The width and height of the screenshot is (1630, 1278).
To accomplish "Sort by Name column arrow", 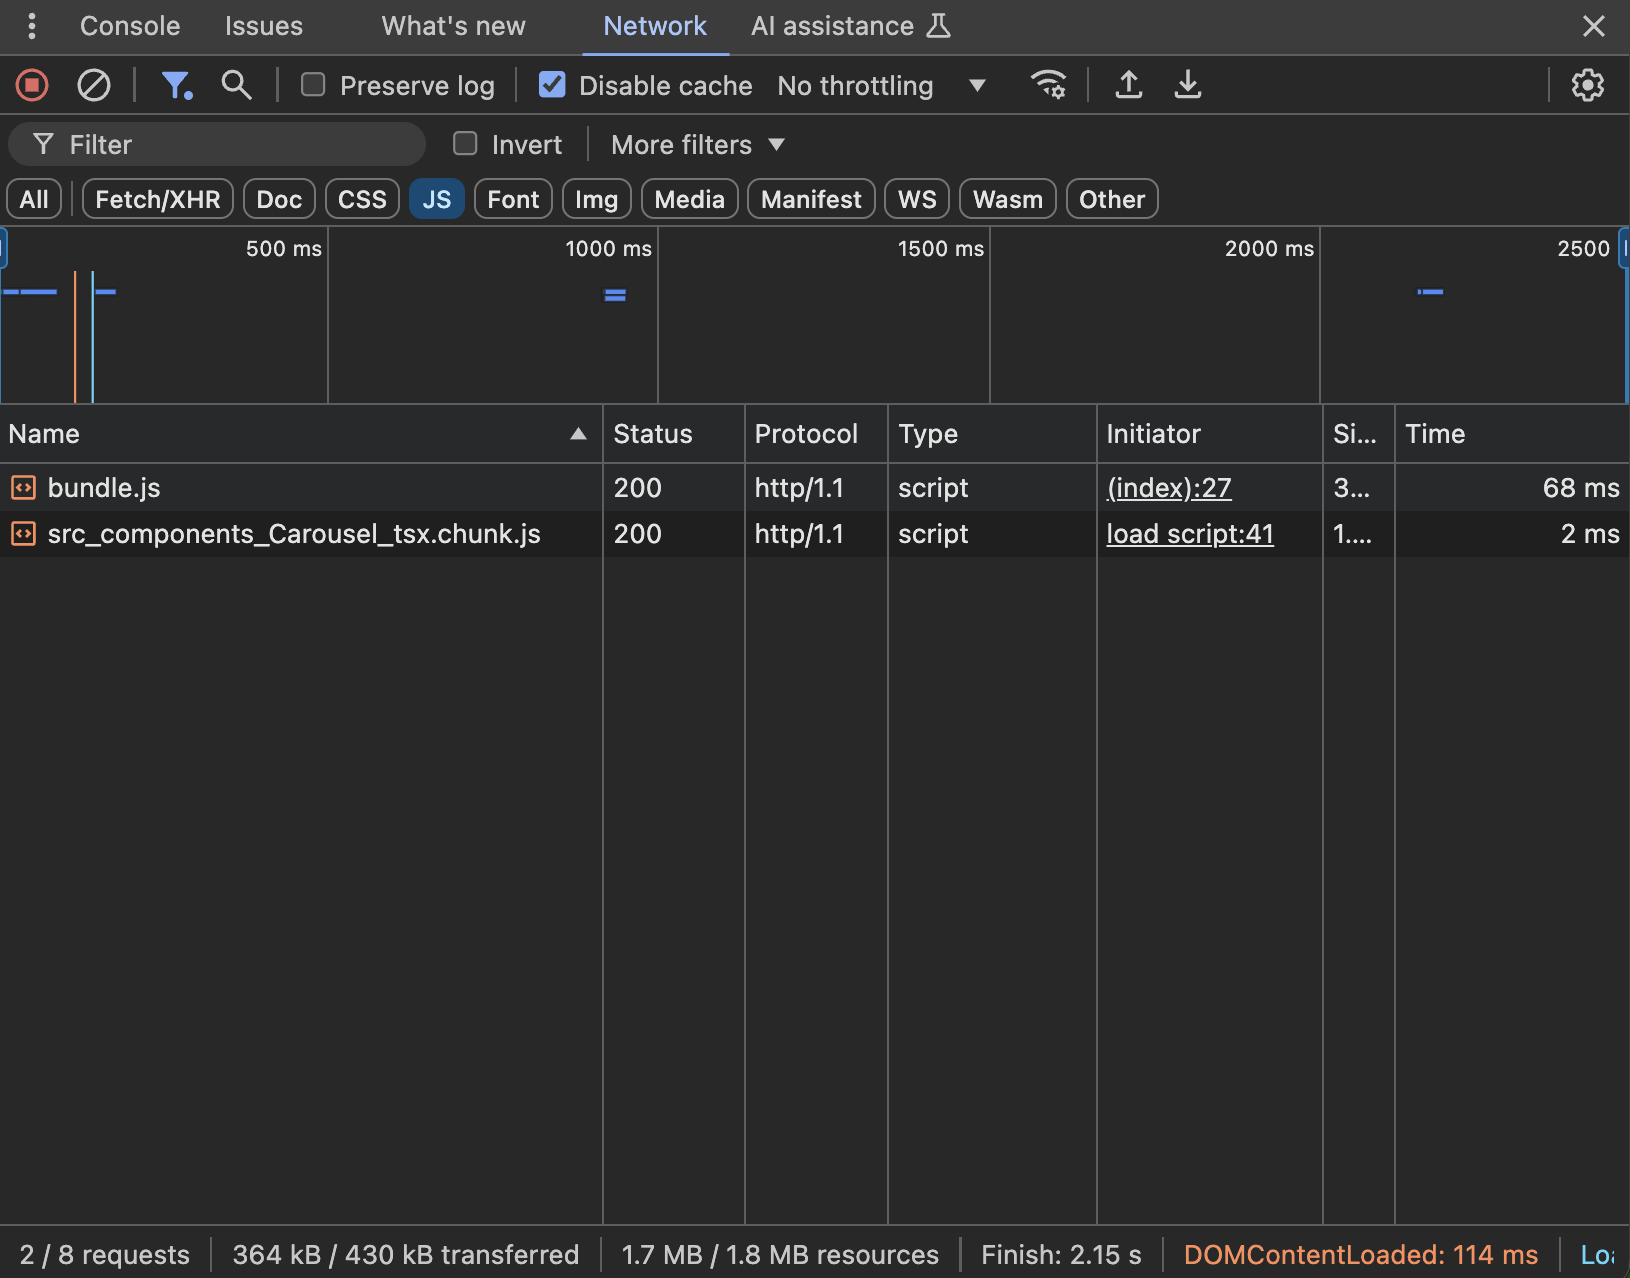I will [578, 434].
